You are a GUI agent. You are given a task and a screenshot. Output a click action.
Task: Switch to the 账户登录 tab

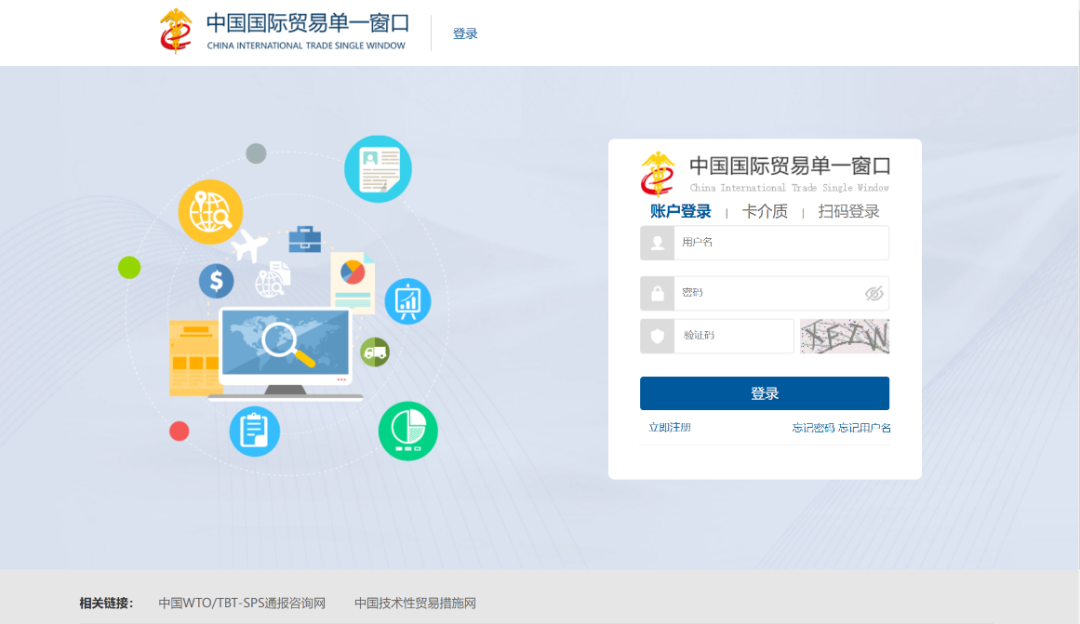[x=681, y=211]
